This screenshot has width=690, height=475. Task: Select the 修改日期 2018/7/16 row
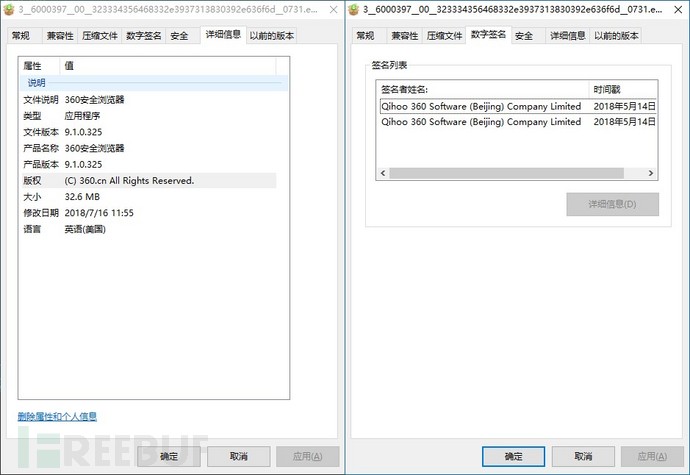click(x=148, y=213)
